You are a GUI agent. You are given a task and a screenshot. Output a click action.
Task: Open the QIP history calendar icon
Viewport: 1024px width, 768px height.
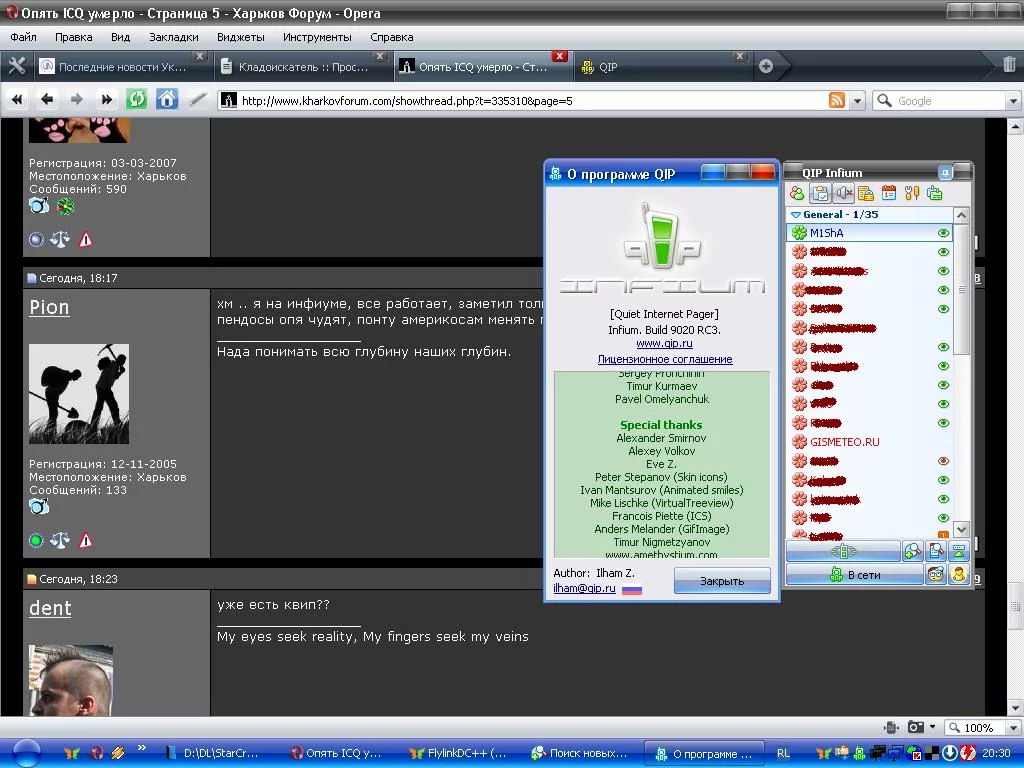pos(889,193)
